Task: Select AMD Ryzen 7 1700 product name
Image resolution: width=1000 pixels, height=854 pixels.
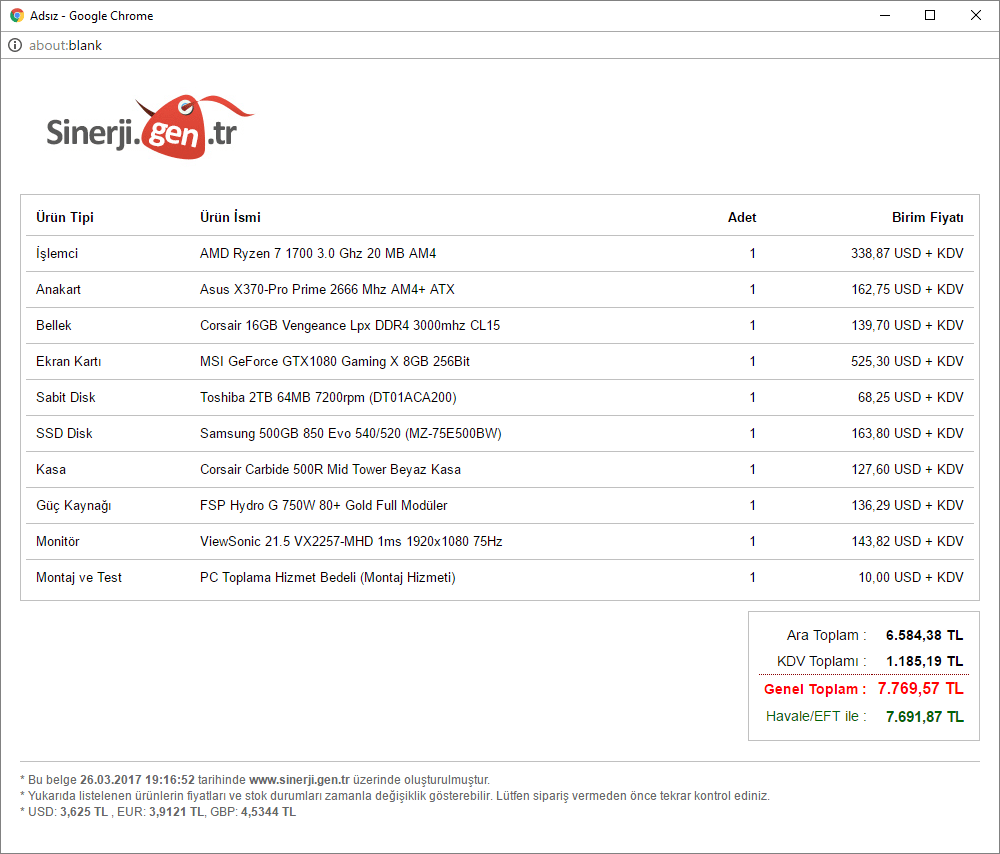Action: (x=318, y=254)
